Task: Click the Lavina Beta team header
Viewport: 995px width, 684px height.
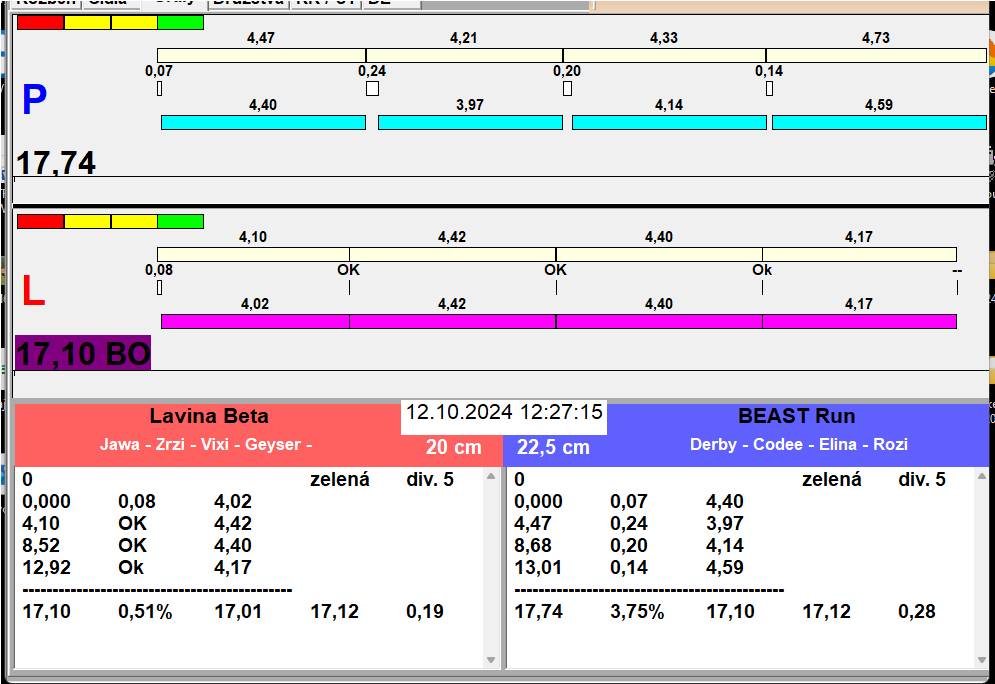Action: [x=209, y=417]
